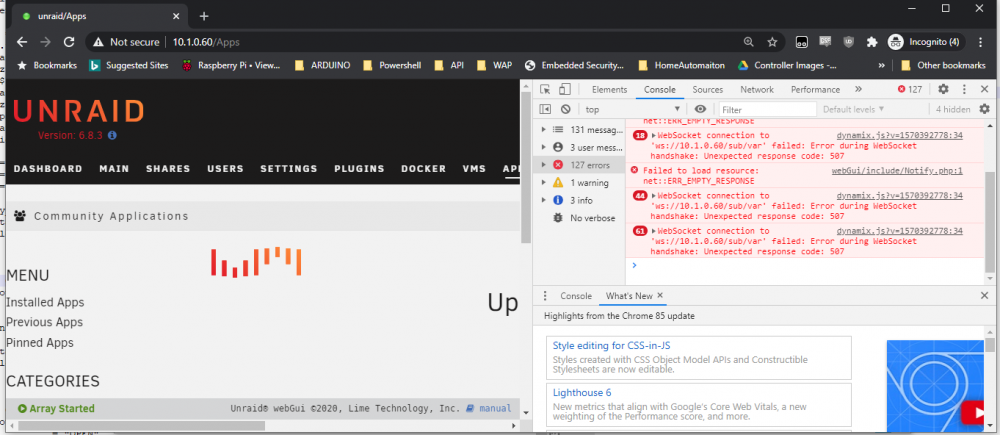This screenshot has height=435, width=1000.
Task: Click the Not secure warning indicator
Action: (x=126, y=42)
